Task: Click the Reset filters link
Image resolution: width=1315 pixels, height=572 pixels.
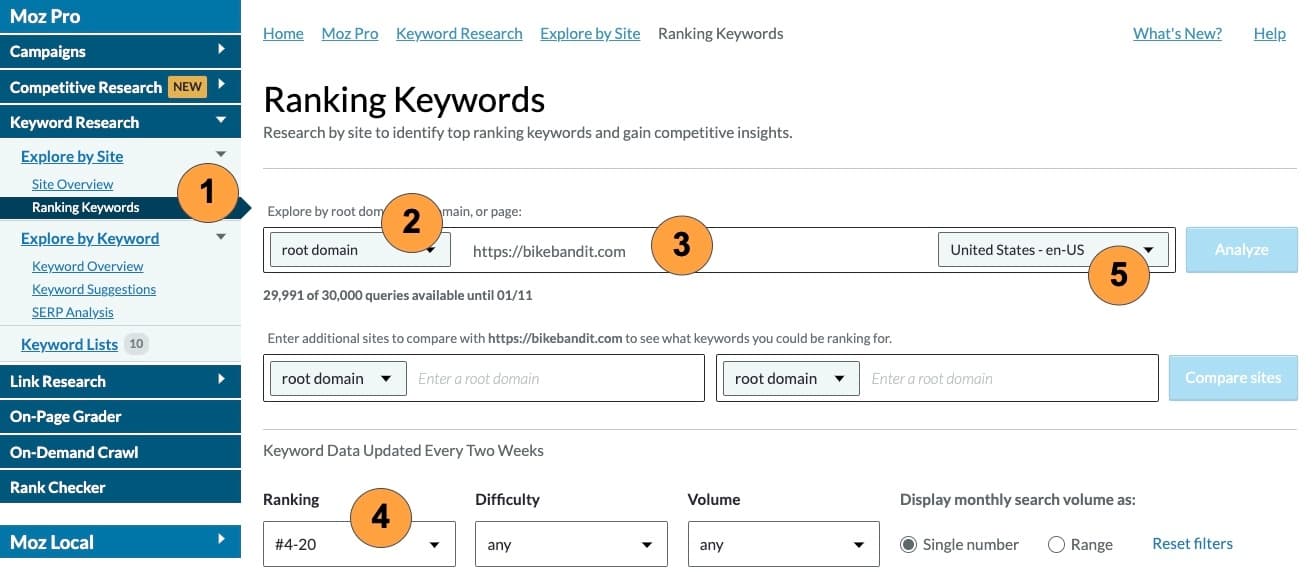Action: coord(1192,544)
